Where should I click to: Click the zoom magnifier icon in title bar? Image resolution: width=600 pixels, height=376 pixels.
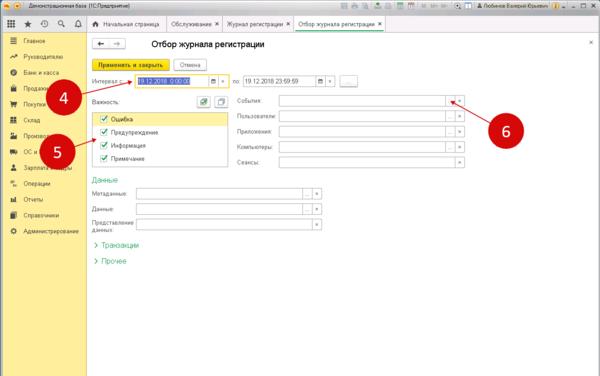coord(458,6)
